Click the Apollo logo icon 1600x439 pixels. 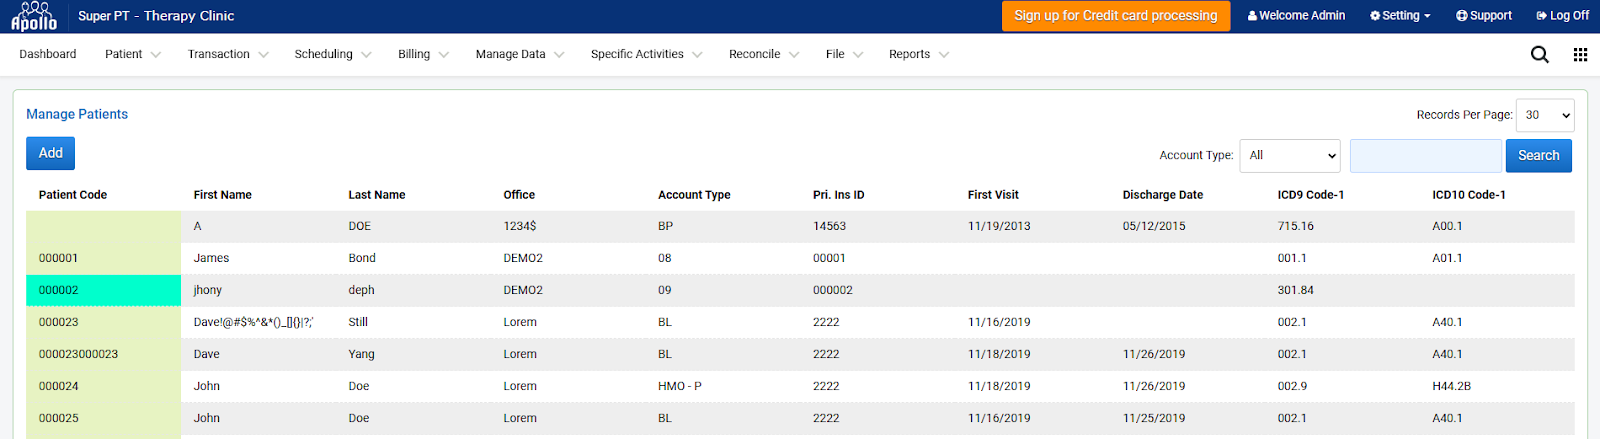pyautogui.click(x=34, y=16)
